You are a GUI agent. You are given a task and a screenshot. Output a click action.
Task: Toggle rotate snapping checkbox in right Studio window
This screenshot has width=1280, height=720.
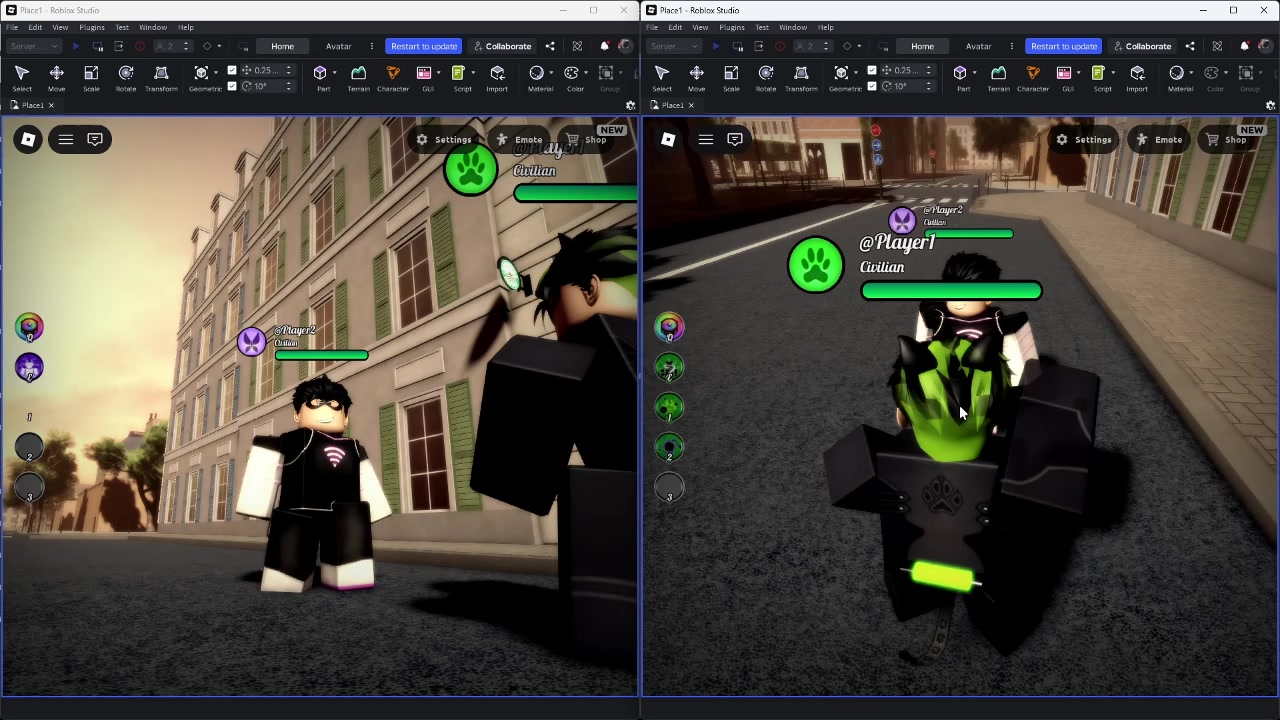pyautogui.click(x=872, y=86)
